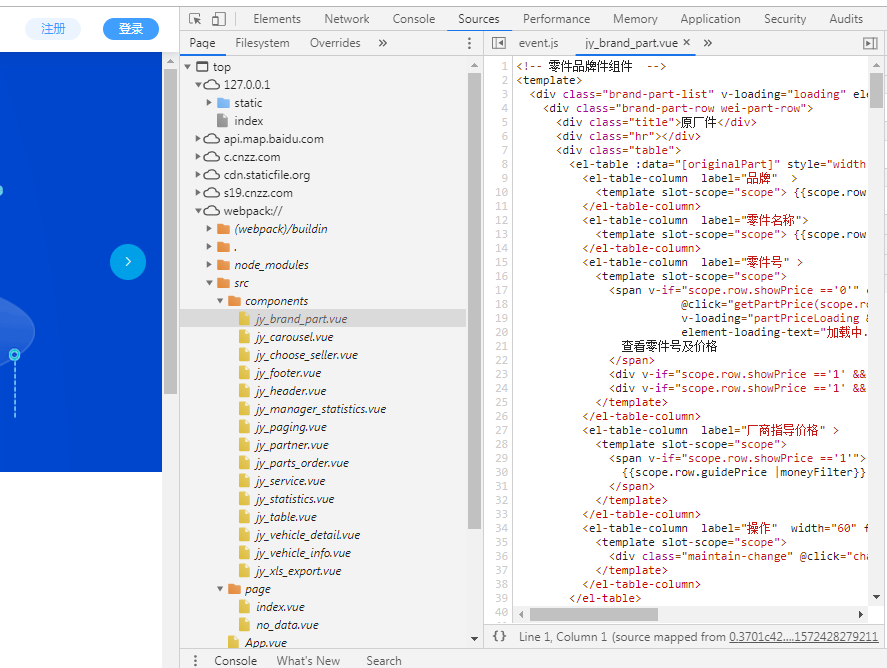Switch to the event.js editor tab
Viewport: 887px width, 668px height.
(539, 43)
